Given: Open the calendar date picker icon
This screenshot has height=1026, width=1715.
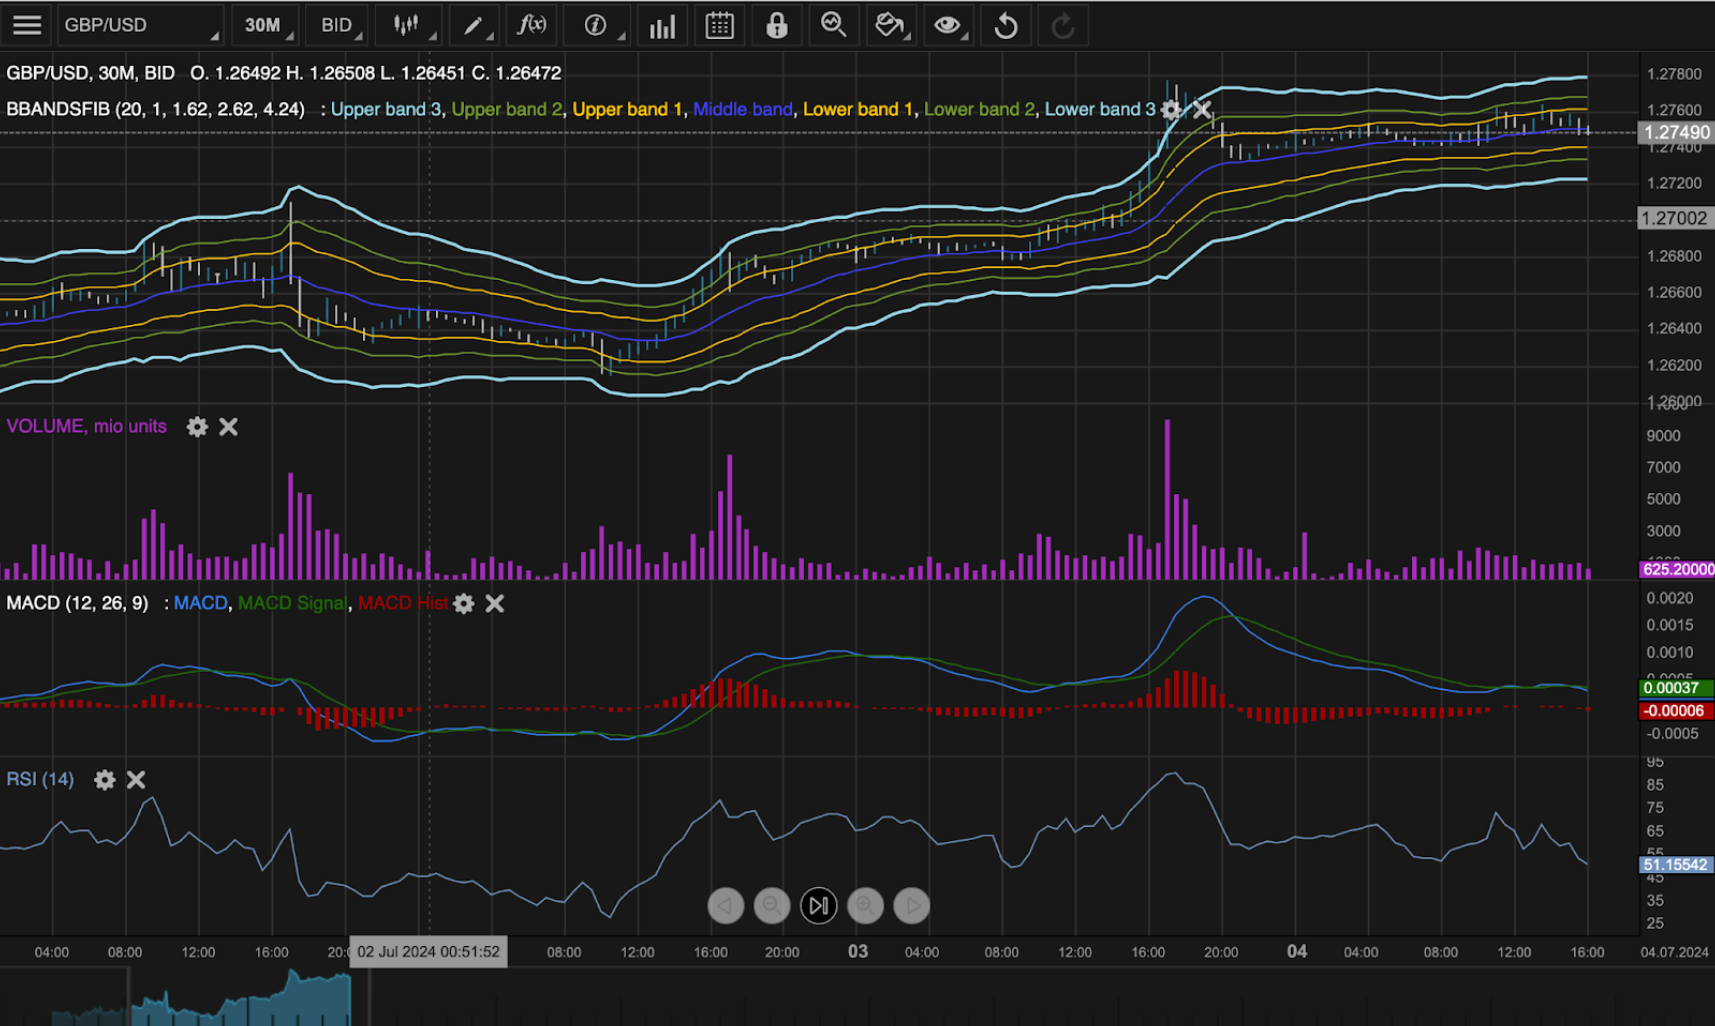Looking at the screenshot, I should point(719,26).
